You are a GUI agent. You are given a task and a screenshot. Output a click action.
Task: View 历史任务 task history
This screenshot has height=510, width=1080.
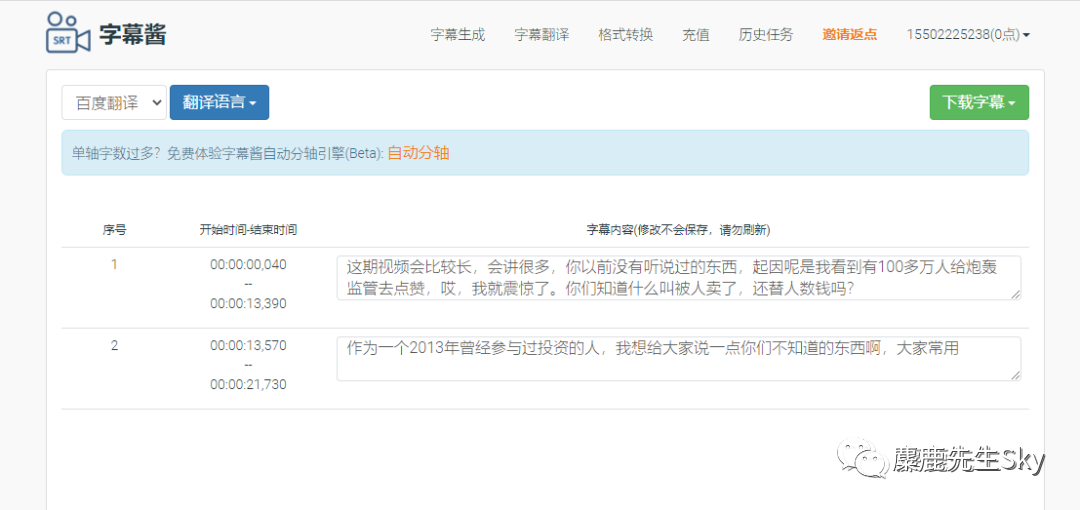point(765,34)
